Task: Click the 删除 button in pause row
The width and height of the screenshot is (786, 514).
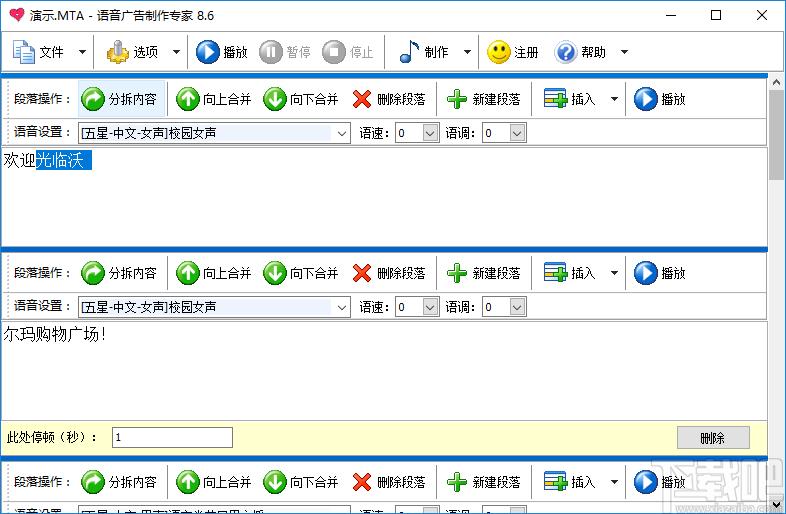Action: (x=713, y=438)
